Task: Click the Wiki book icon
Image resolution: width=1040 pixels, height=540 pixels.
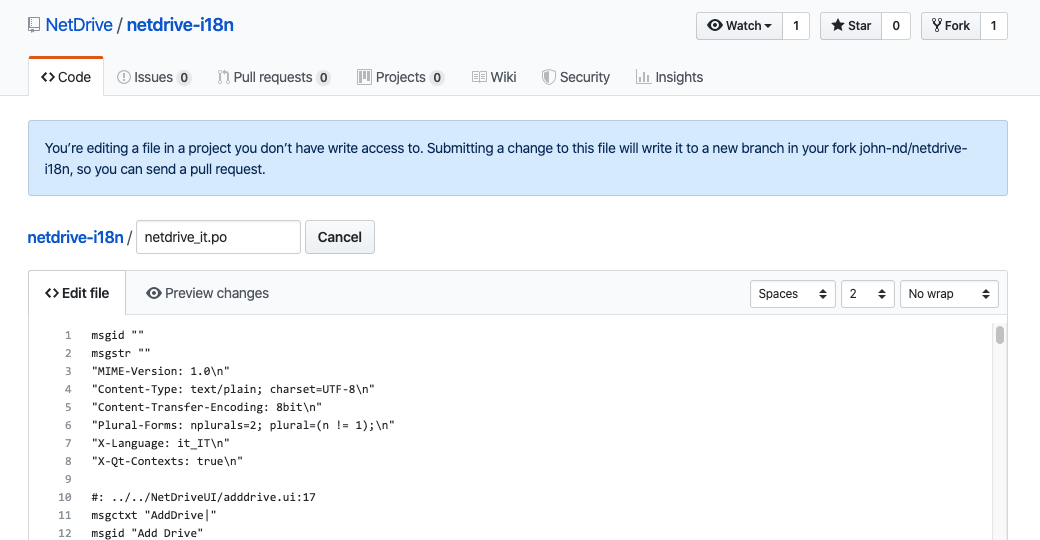Action: [x=480, y=77]
